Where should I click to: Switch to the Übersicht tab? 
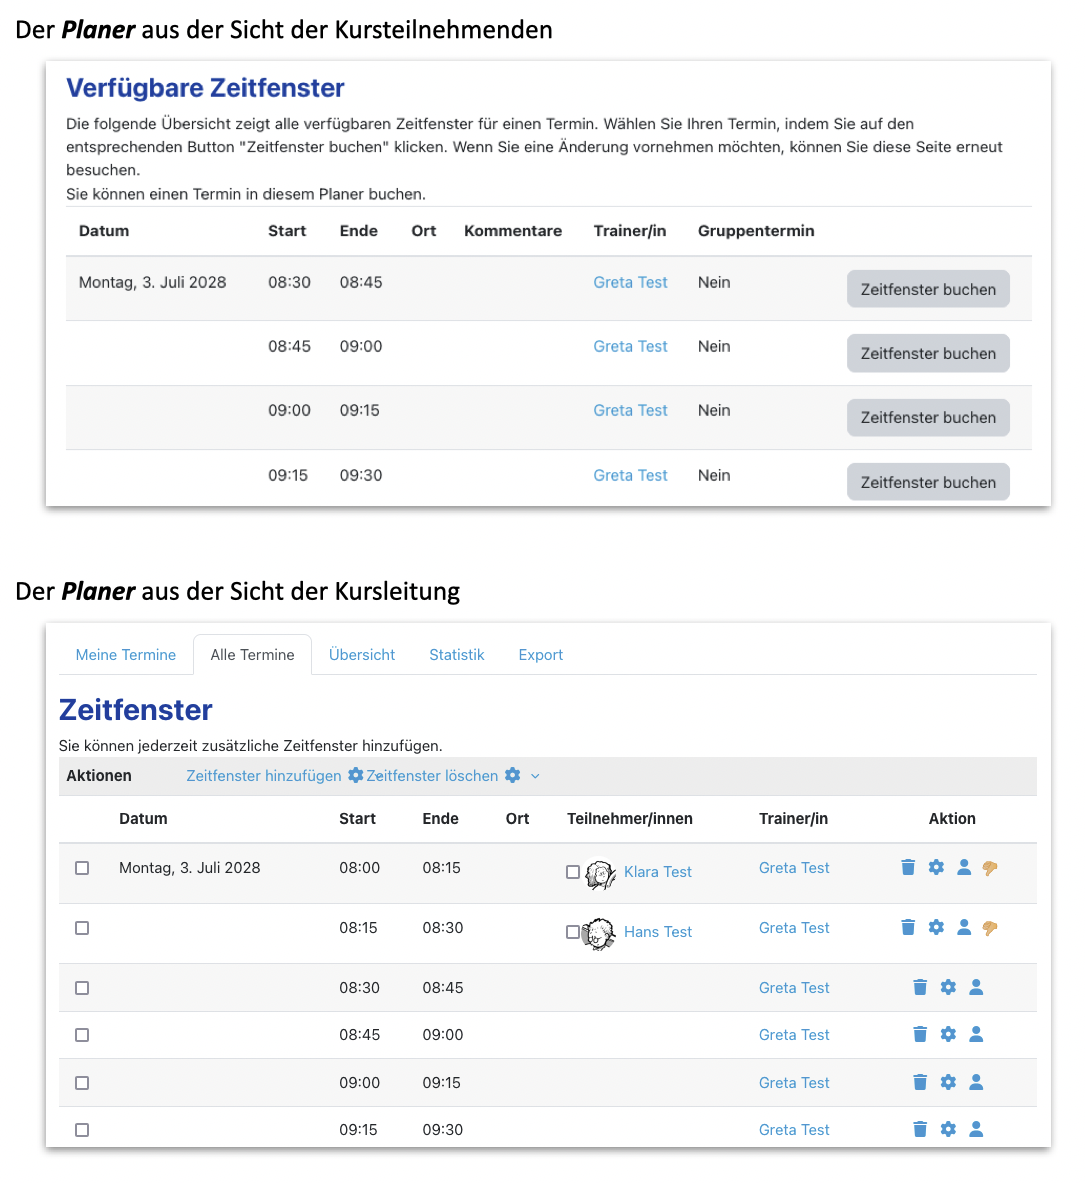(x=362, y=655)
